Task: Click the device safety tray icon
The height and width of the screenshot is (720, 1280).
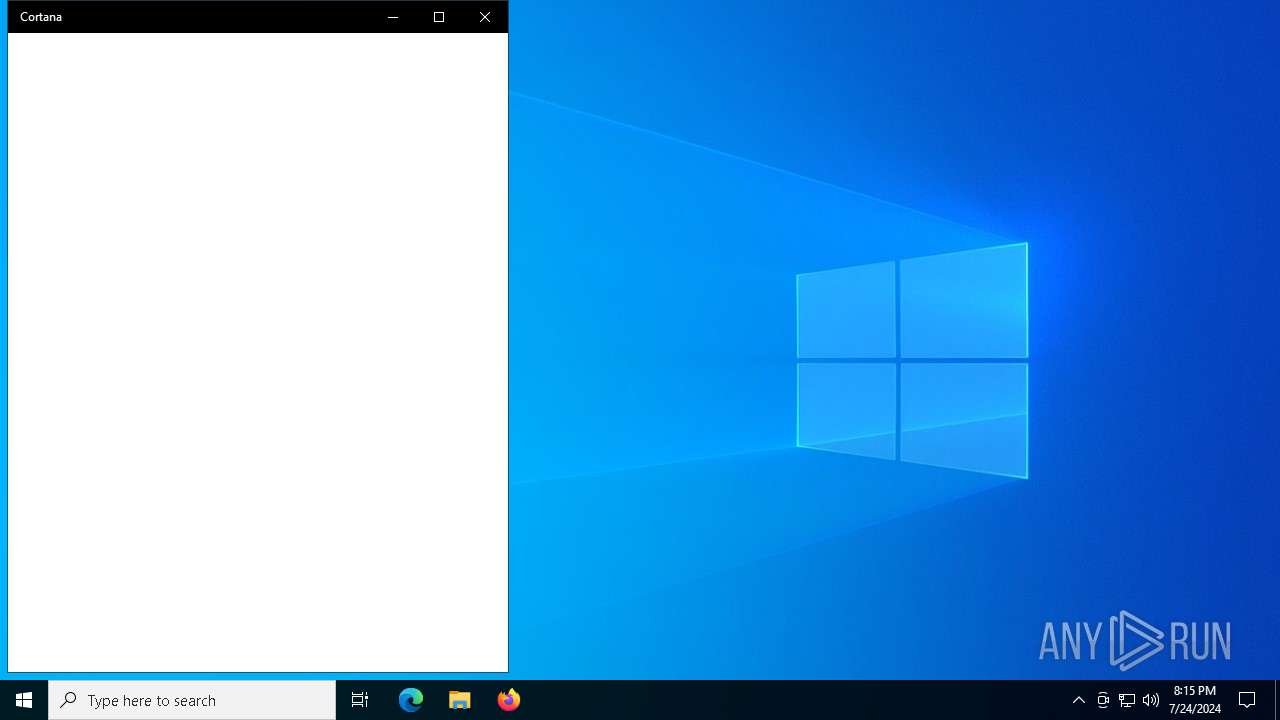Action: [1103, 700]
